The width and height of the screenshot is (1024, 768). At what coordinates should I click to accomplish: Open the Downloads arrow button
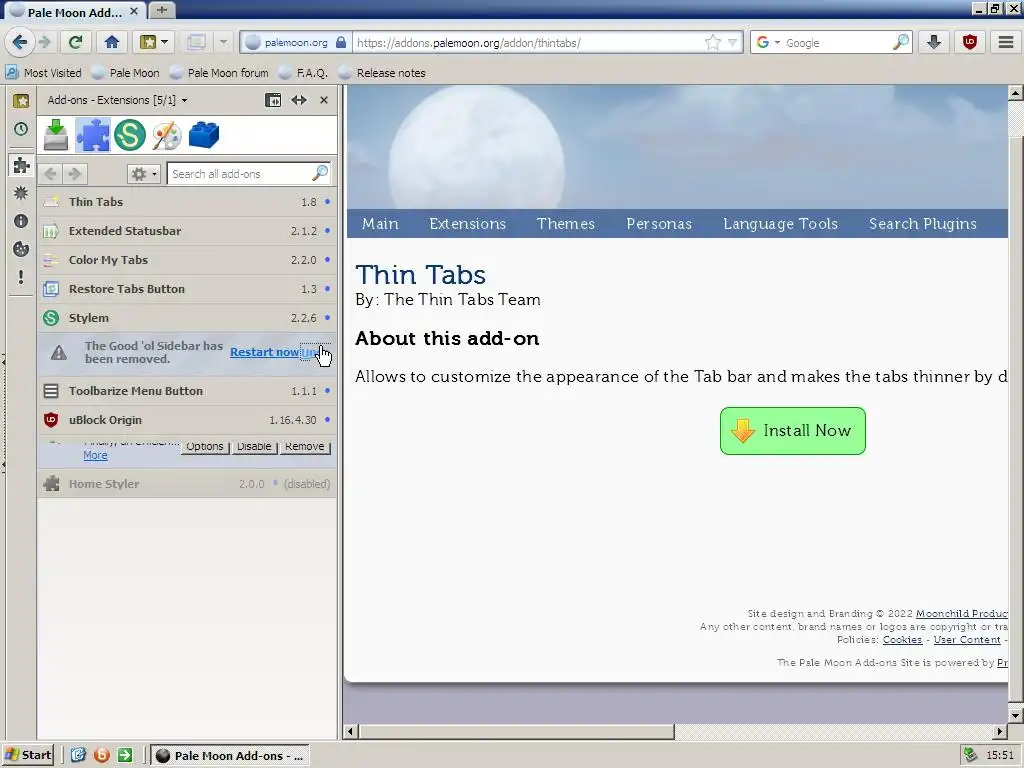pyautogui.click(x=934, y=42)
